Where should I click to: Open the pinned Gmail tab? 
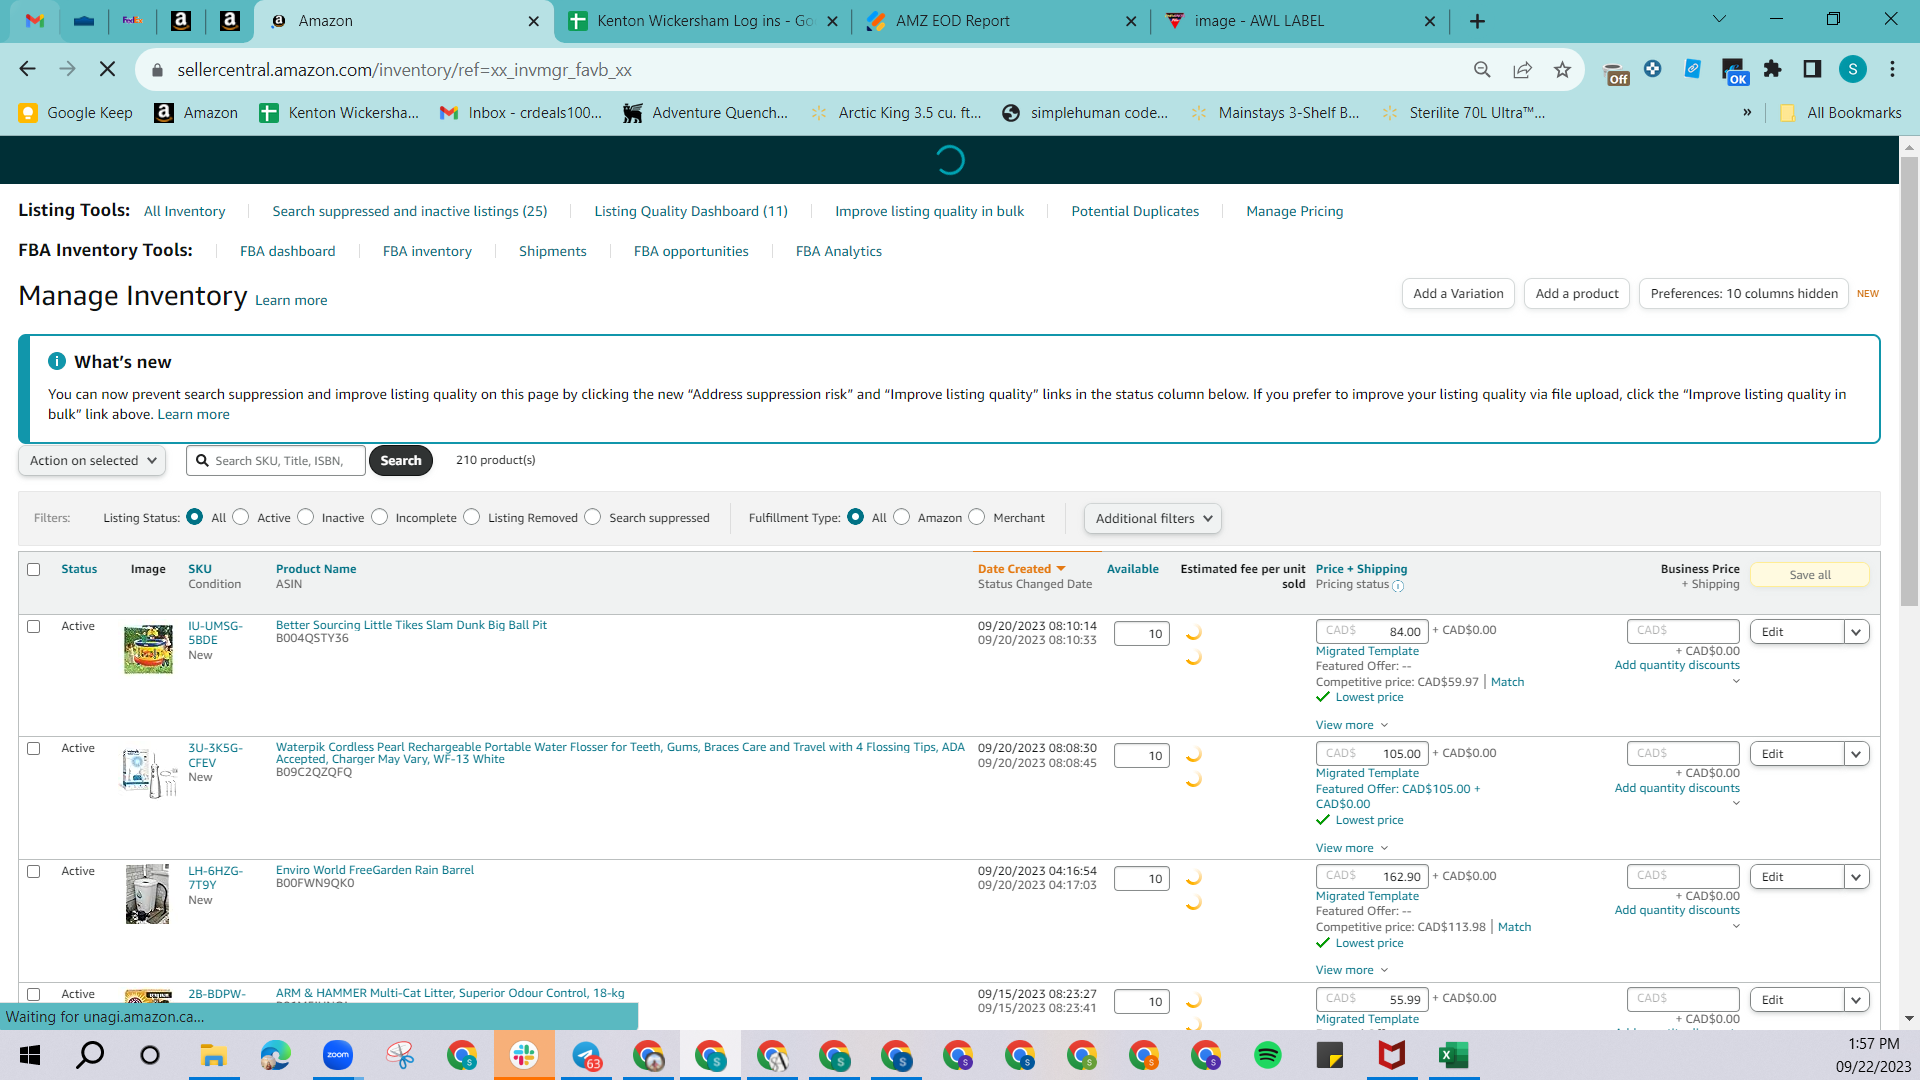35,20
